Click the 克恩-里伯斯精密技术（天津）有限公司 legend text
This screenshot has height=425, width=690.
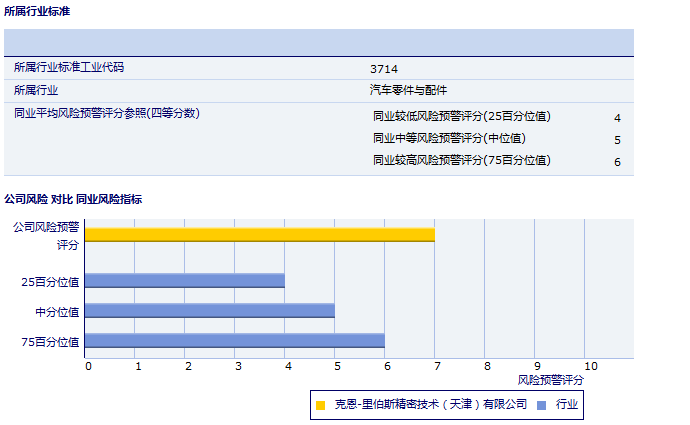click(x=430, y=404)
